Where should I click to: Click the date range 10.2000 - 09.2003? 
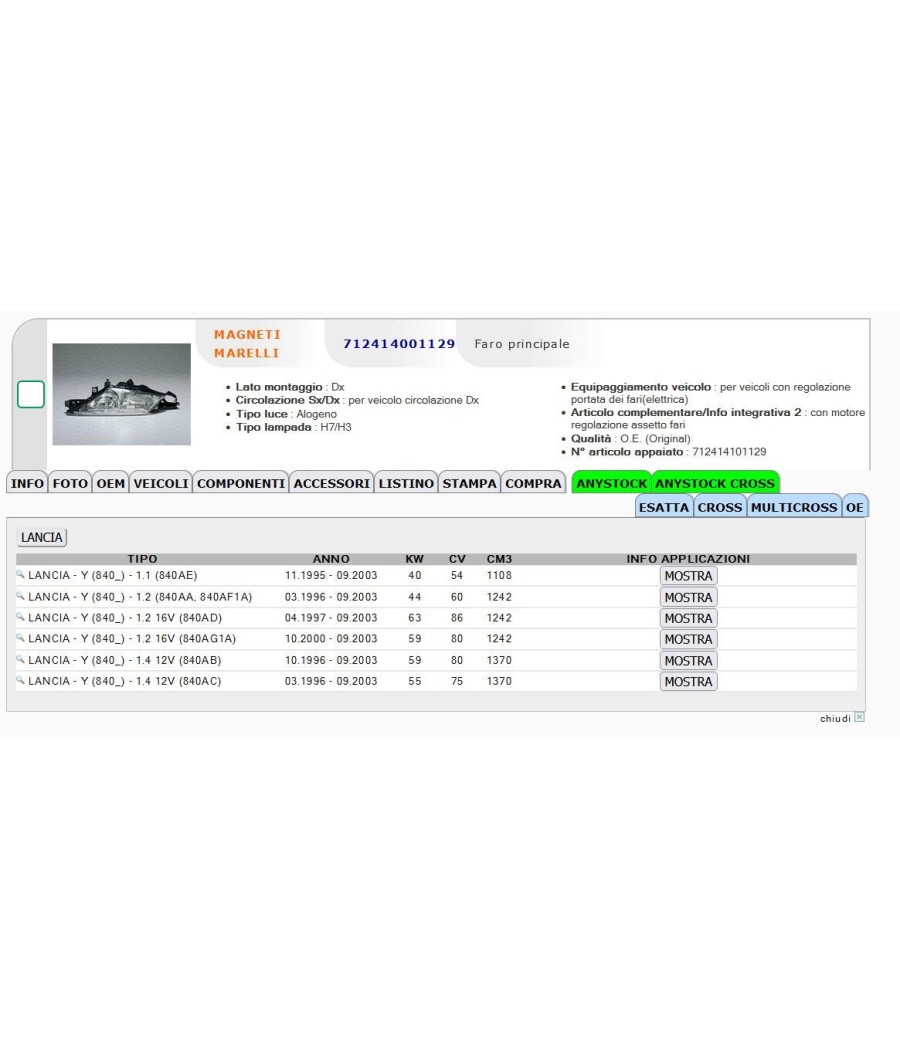(331, 638)
